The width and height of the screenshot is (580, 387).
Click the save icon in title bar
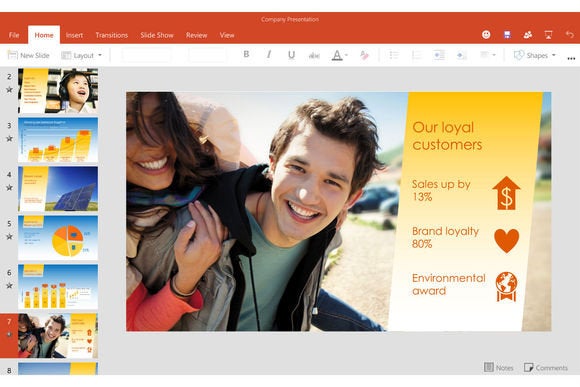(507, 34)
